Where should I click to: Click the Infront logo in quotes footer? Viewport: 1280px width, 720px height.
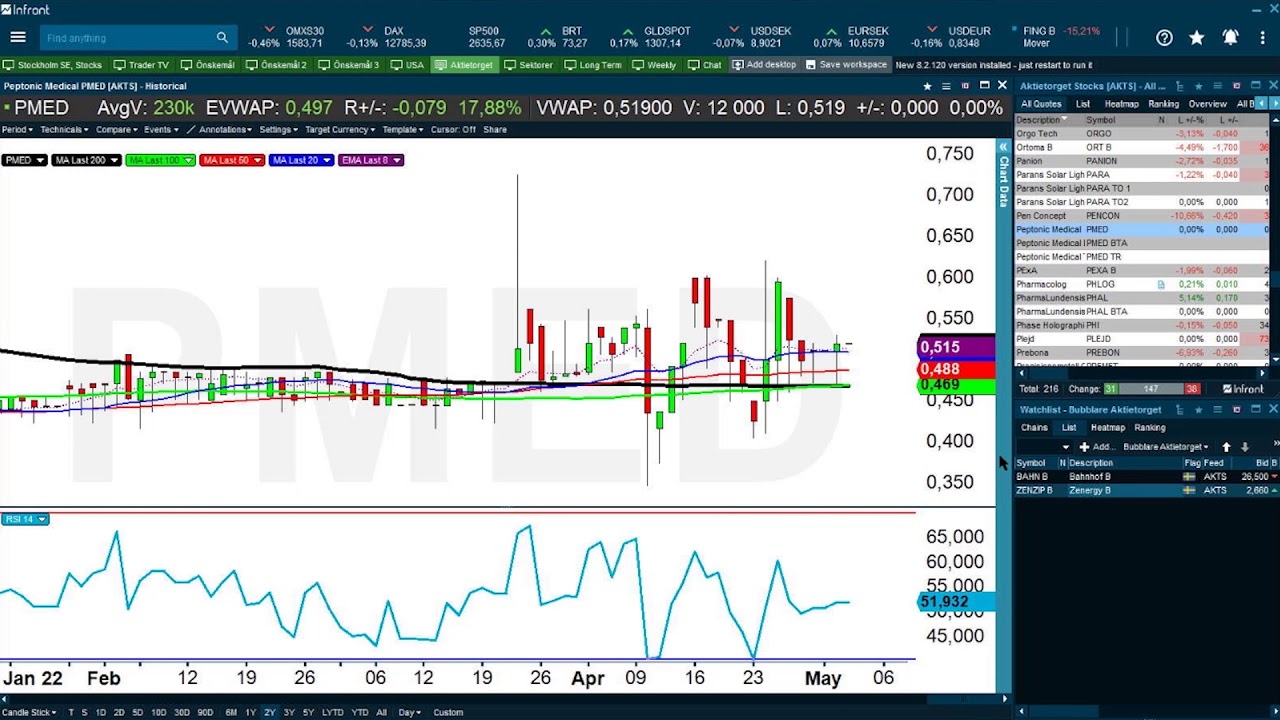coord(1244,389)
